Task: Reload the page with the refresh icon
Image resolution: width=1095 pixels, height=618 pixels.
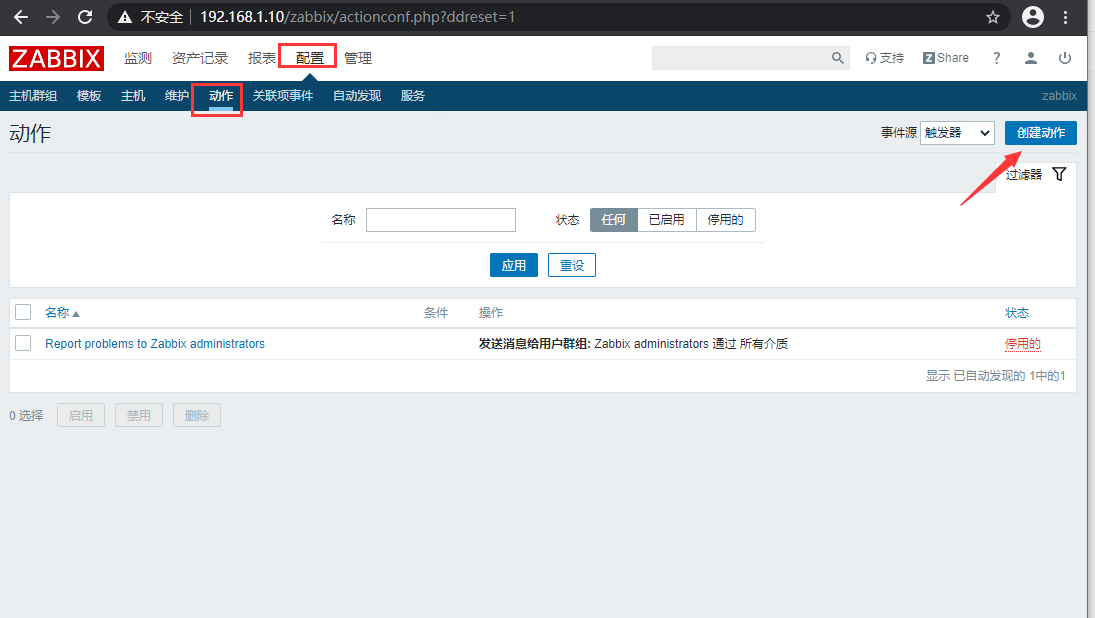Action: [x=85, y=17]
